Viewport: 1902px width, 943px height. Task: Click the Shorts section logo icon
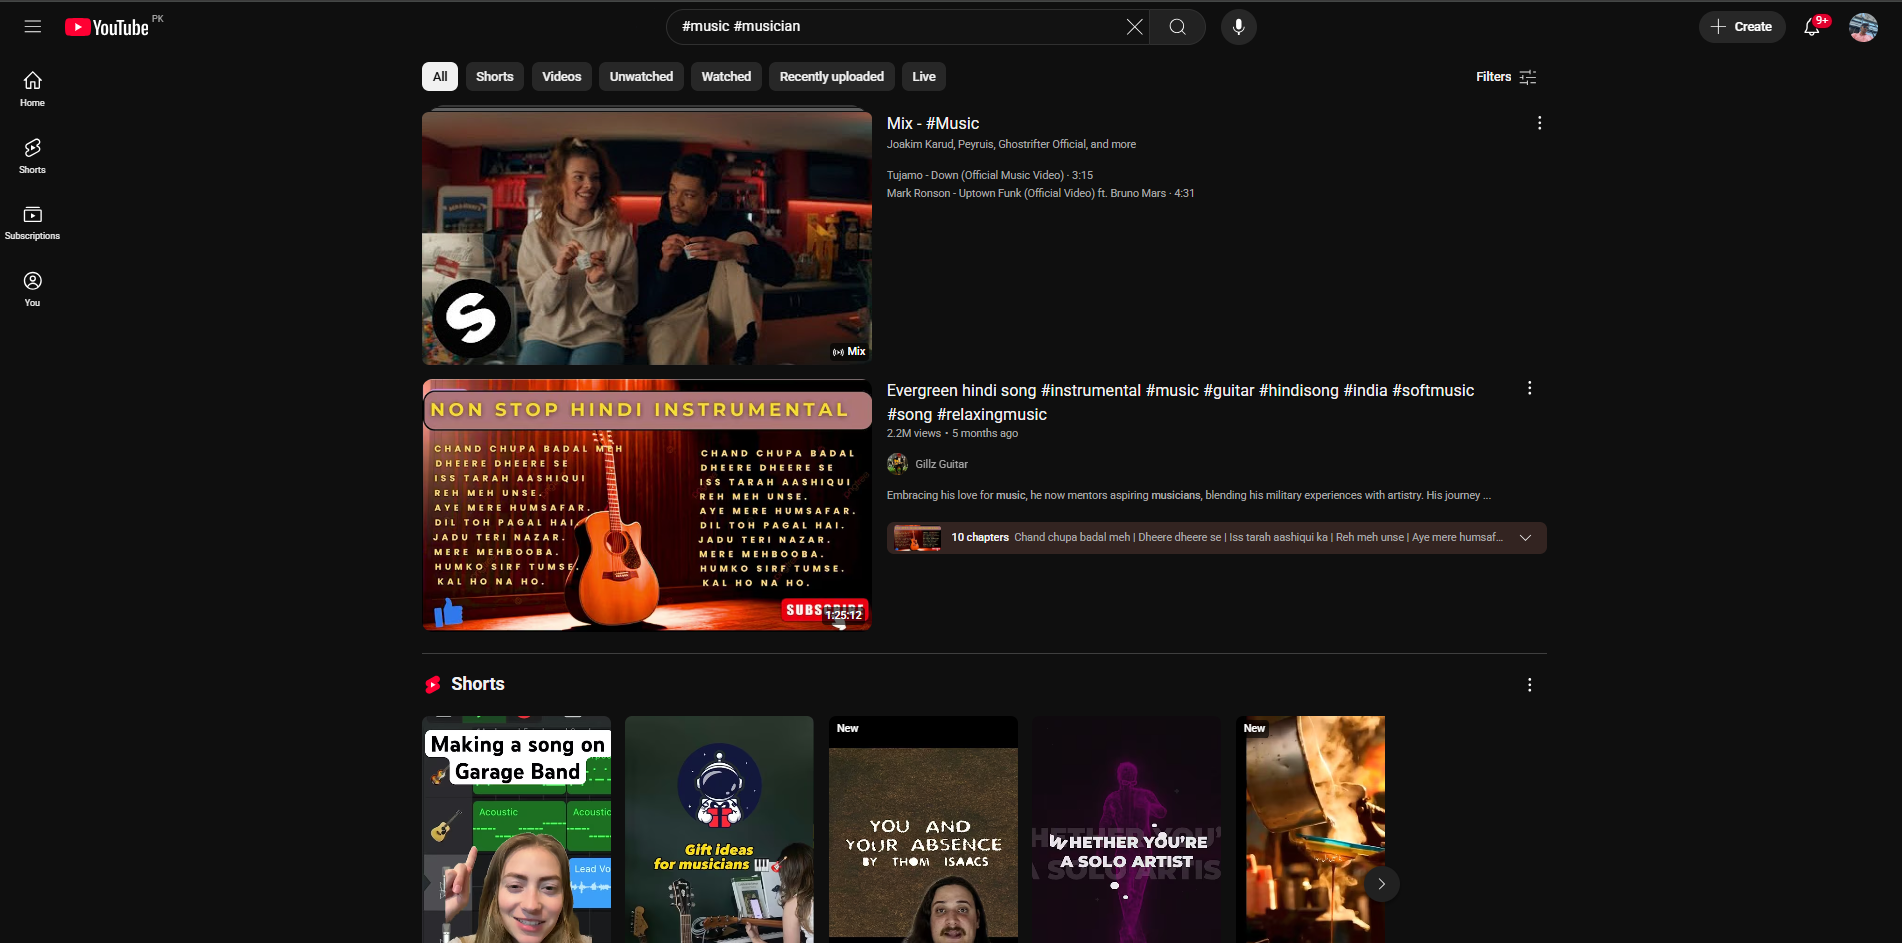pos(433,684)
